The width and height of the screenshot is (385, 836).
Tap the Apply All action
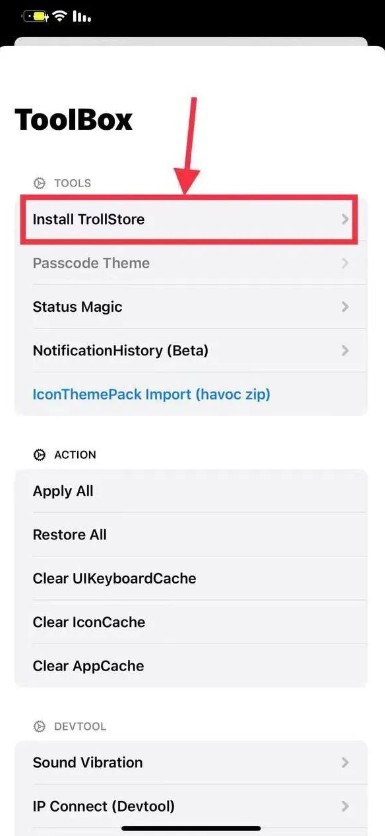tap(190, 491)
